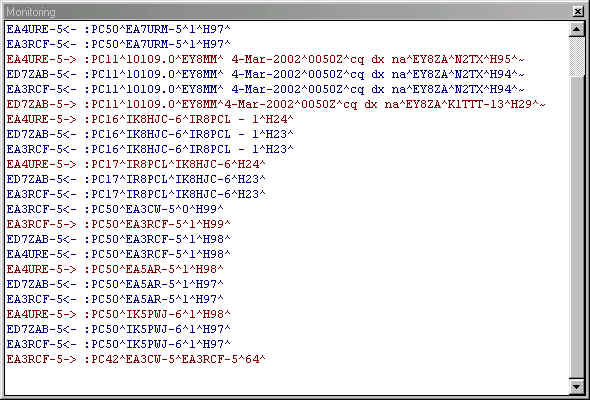Click the EA3RCF-5 PC16 line ending H23
Viewport: 590px width, 400px height.
tap(150, 149)
